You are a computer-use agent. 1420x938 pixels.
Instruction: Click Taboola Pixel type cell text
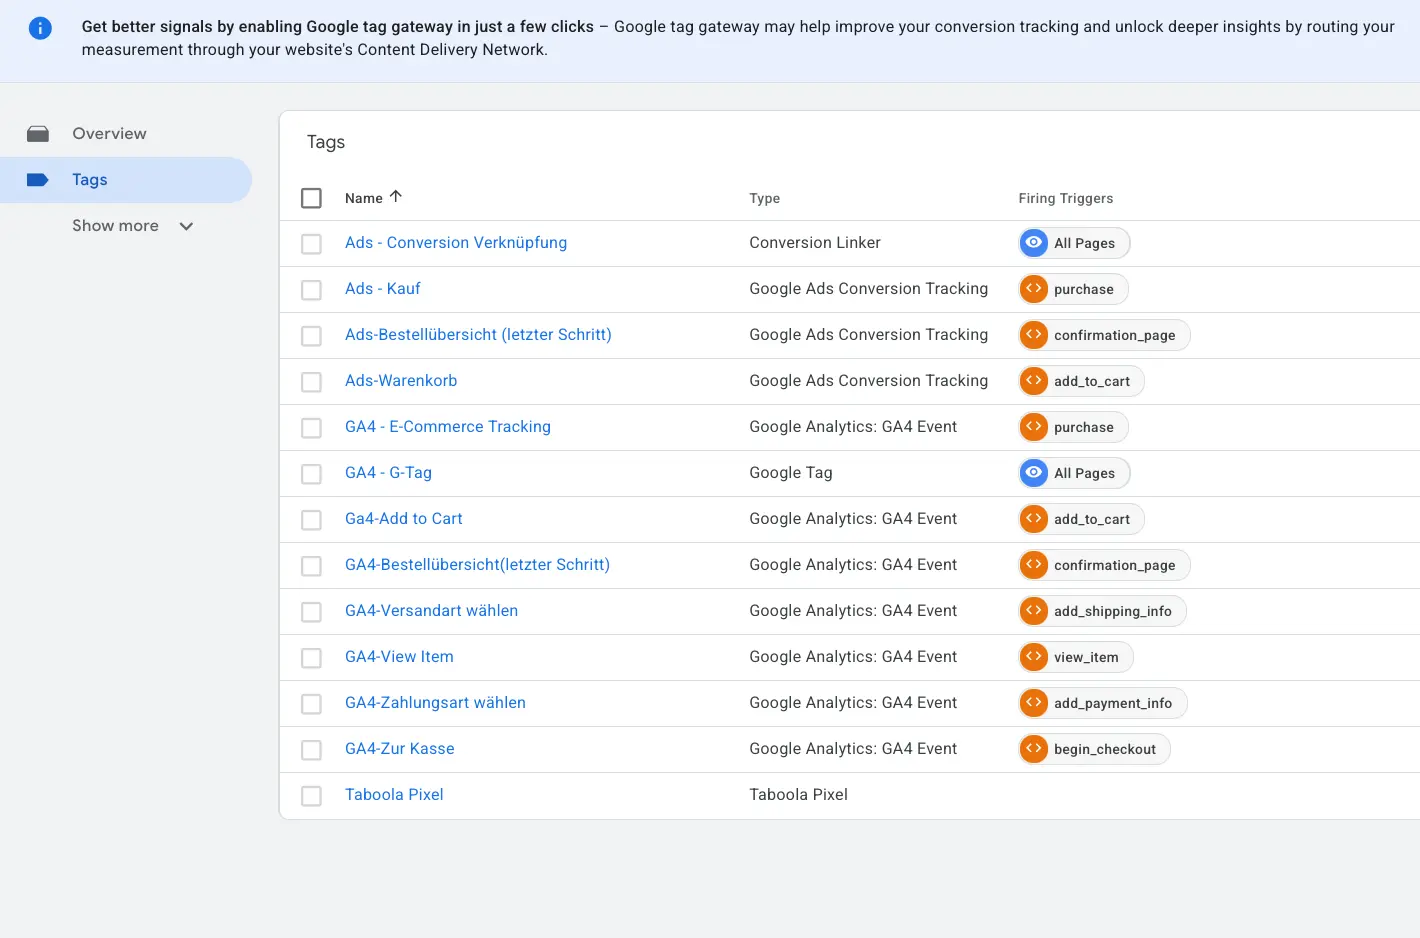798,795
